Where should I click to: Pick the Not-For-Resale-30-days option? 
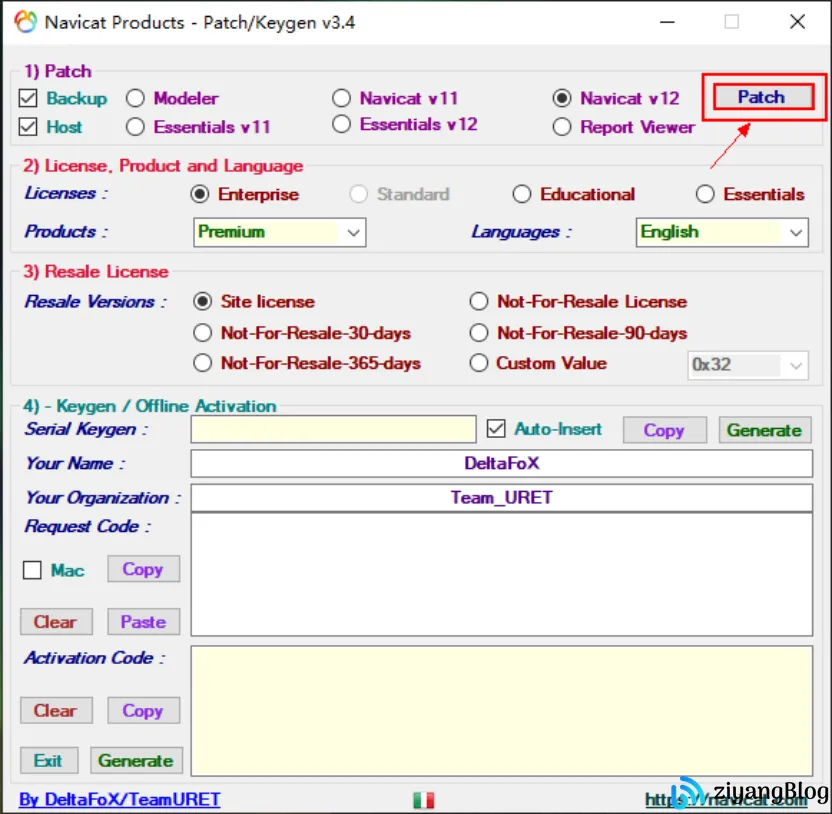pyautogui.click(x=203, y=333)
